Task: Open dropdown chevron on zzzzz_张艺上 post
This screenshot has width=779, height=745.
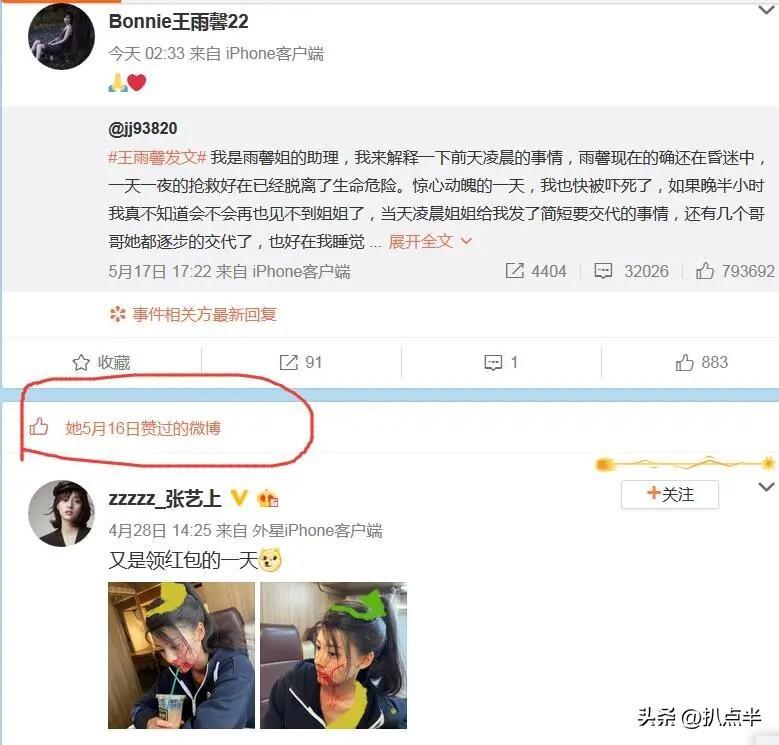Action: tap(766, 487)
